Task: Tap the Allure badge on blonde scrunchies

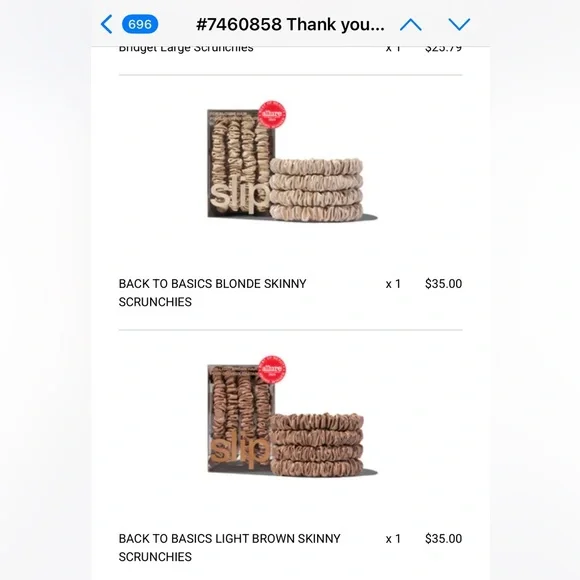Action: coord(272,114)
